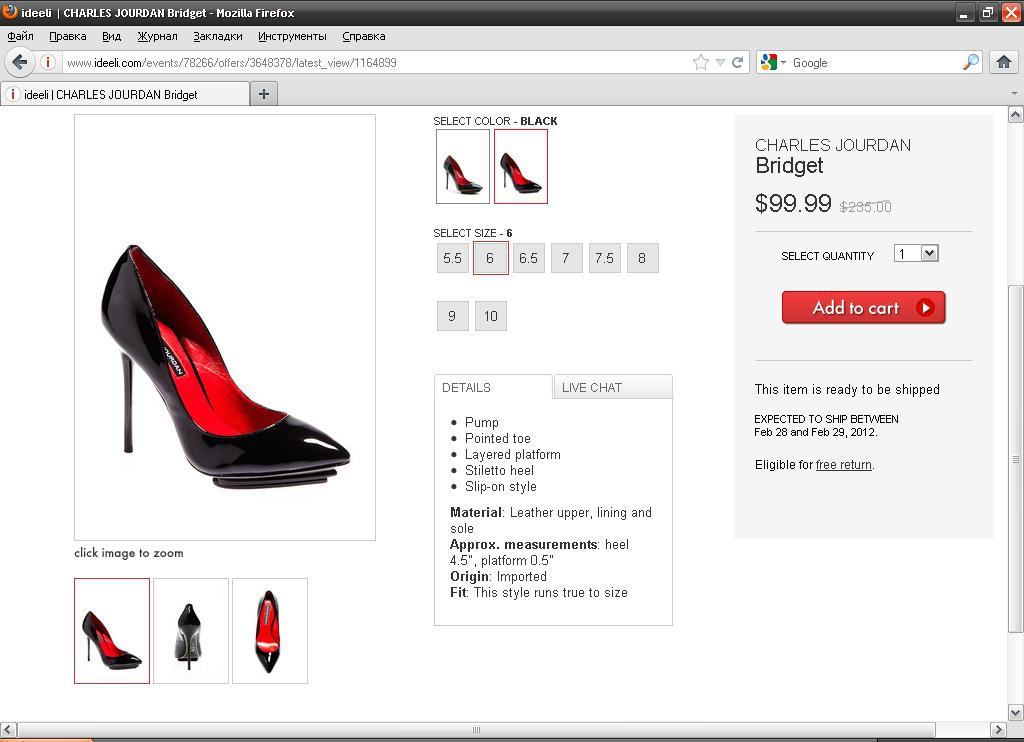Open the Файл menu
The height and width of the screenshot is (742, 1024).
pos(20,37)
